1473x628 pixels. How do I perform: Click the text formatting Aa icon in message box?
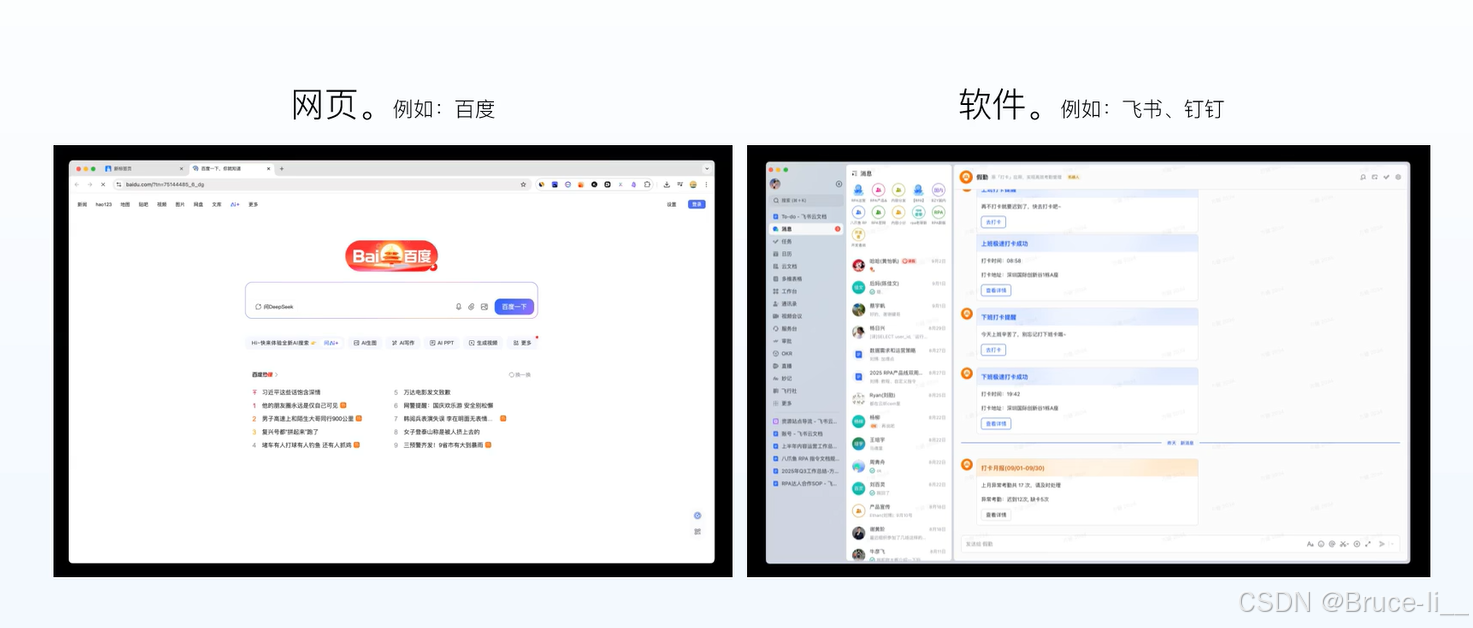point(1310,544)
